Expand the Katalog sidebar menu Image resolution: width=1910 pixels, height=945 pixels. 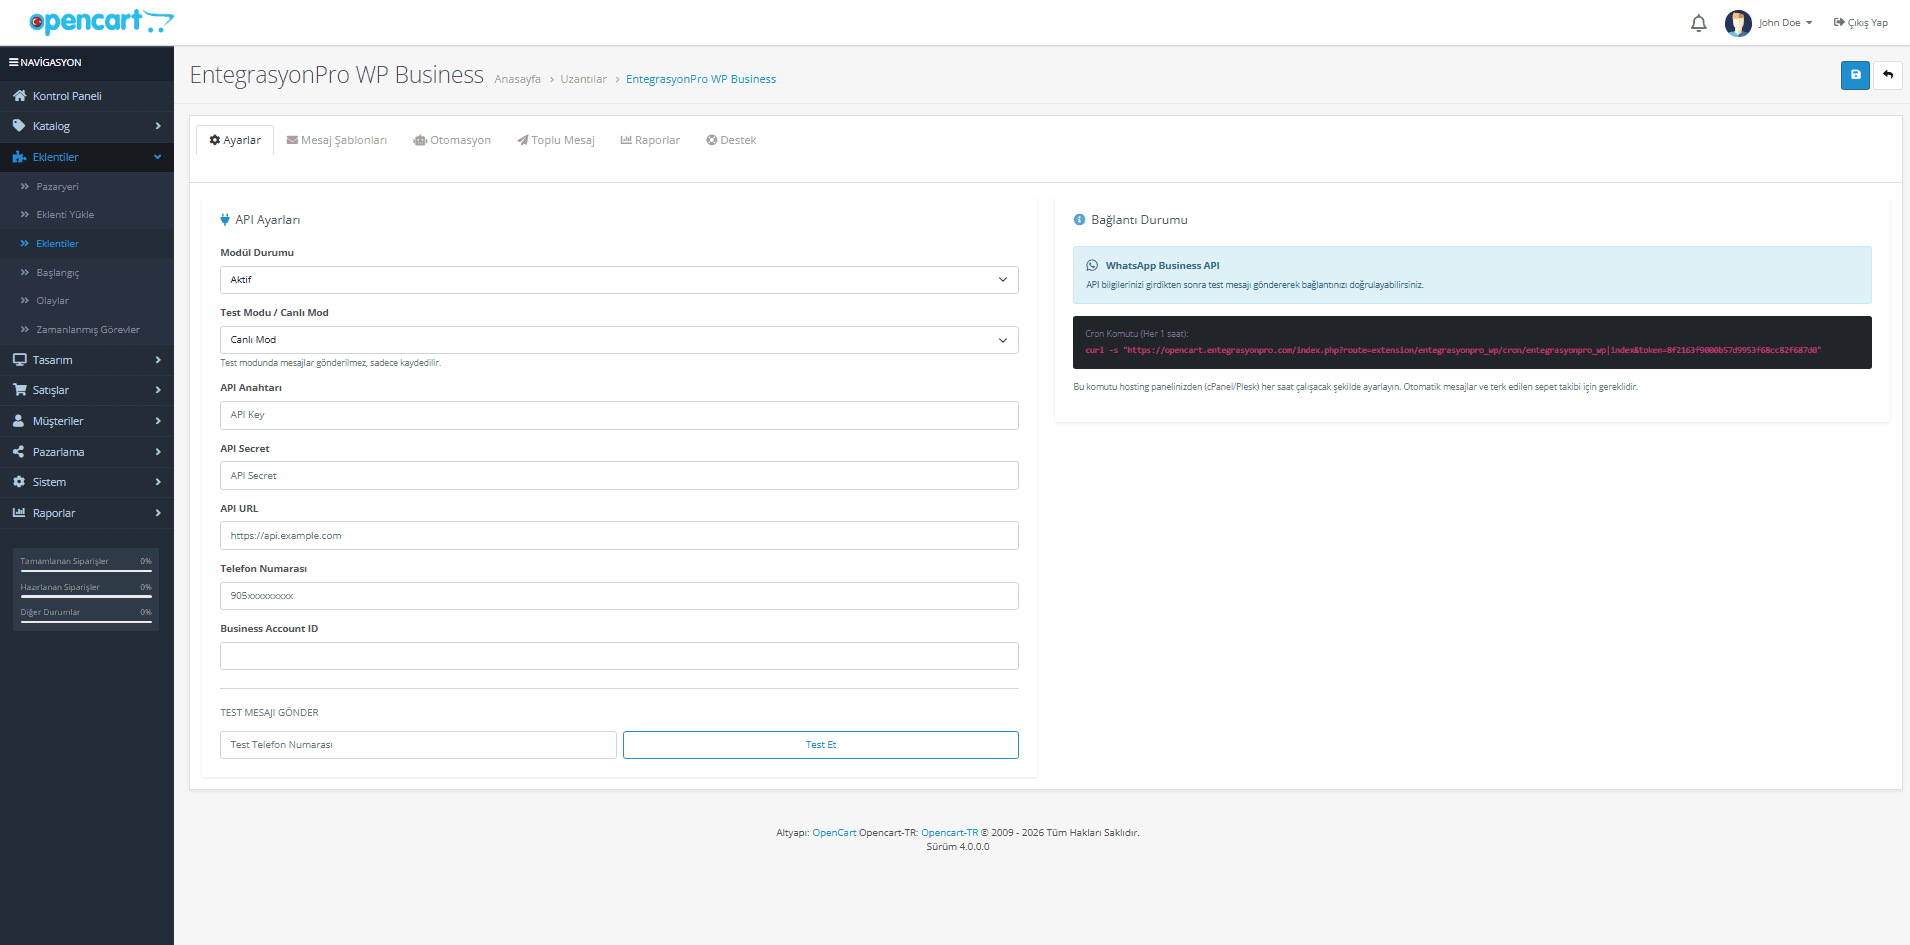87,126
